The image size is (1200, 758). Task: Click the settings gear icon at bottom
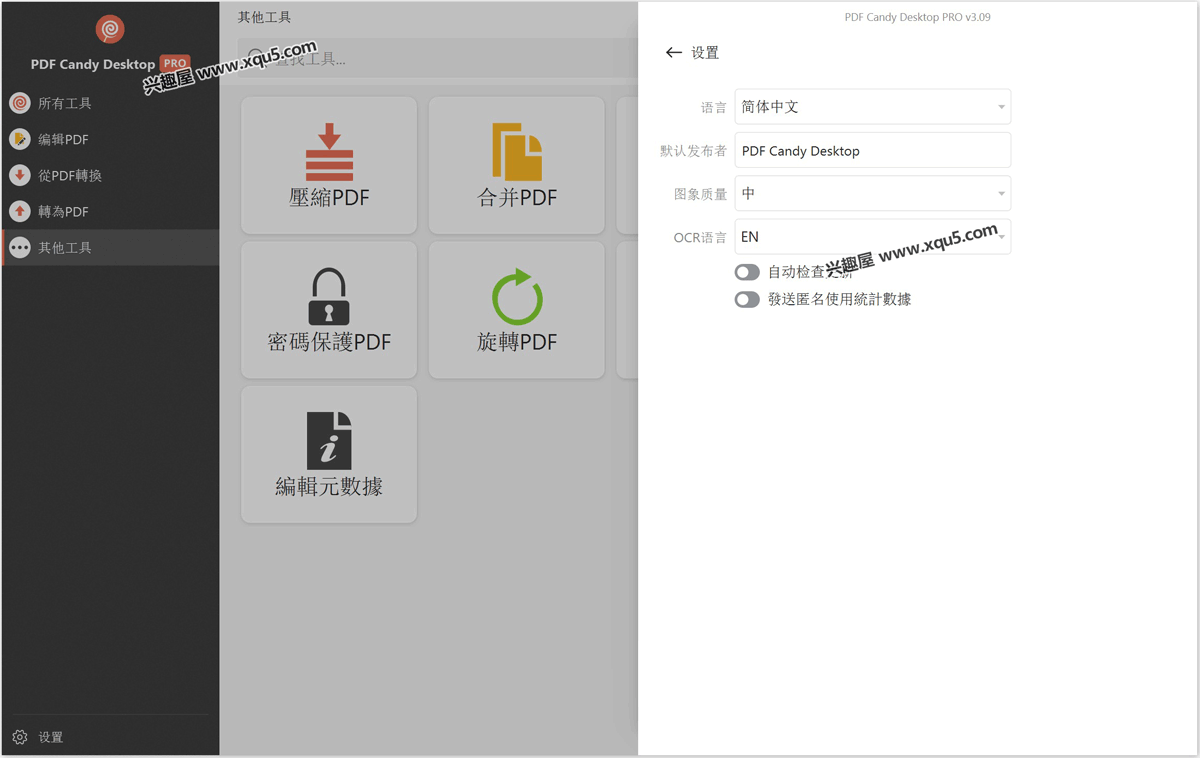pos(20,737)
